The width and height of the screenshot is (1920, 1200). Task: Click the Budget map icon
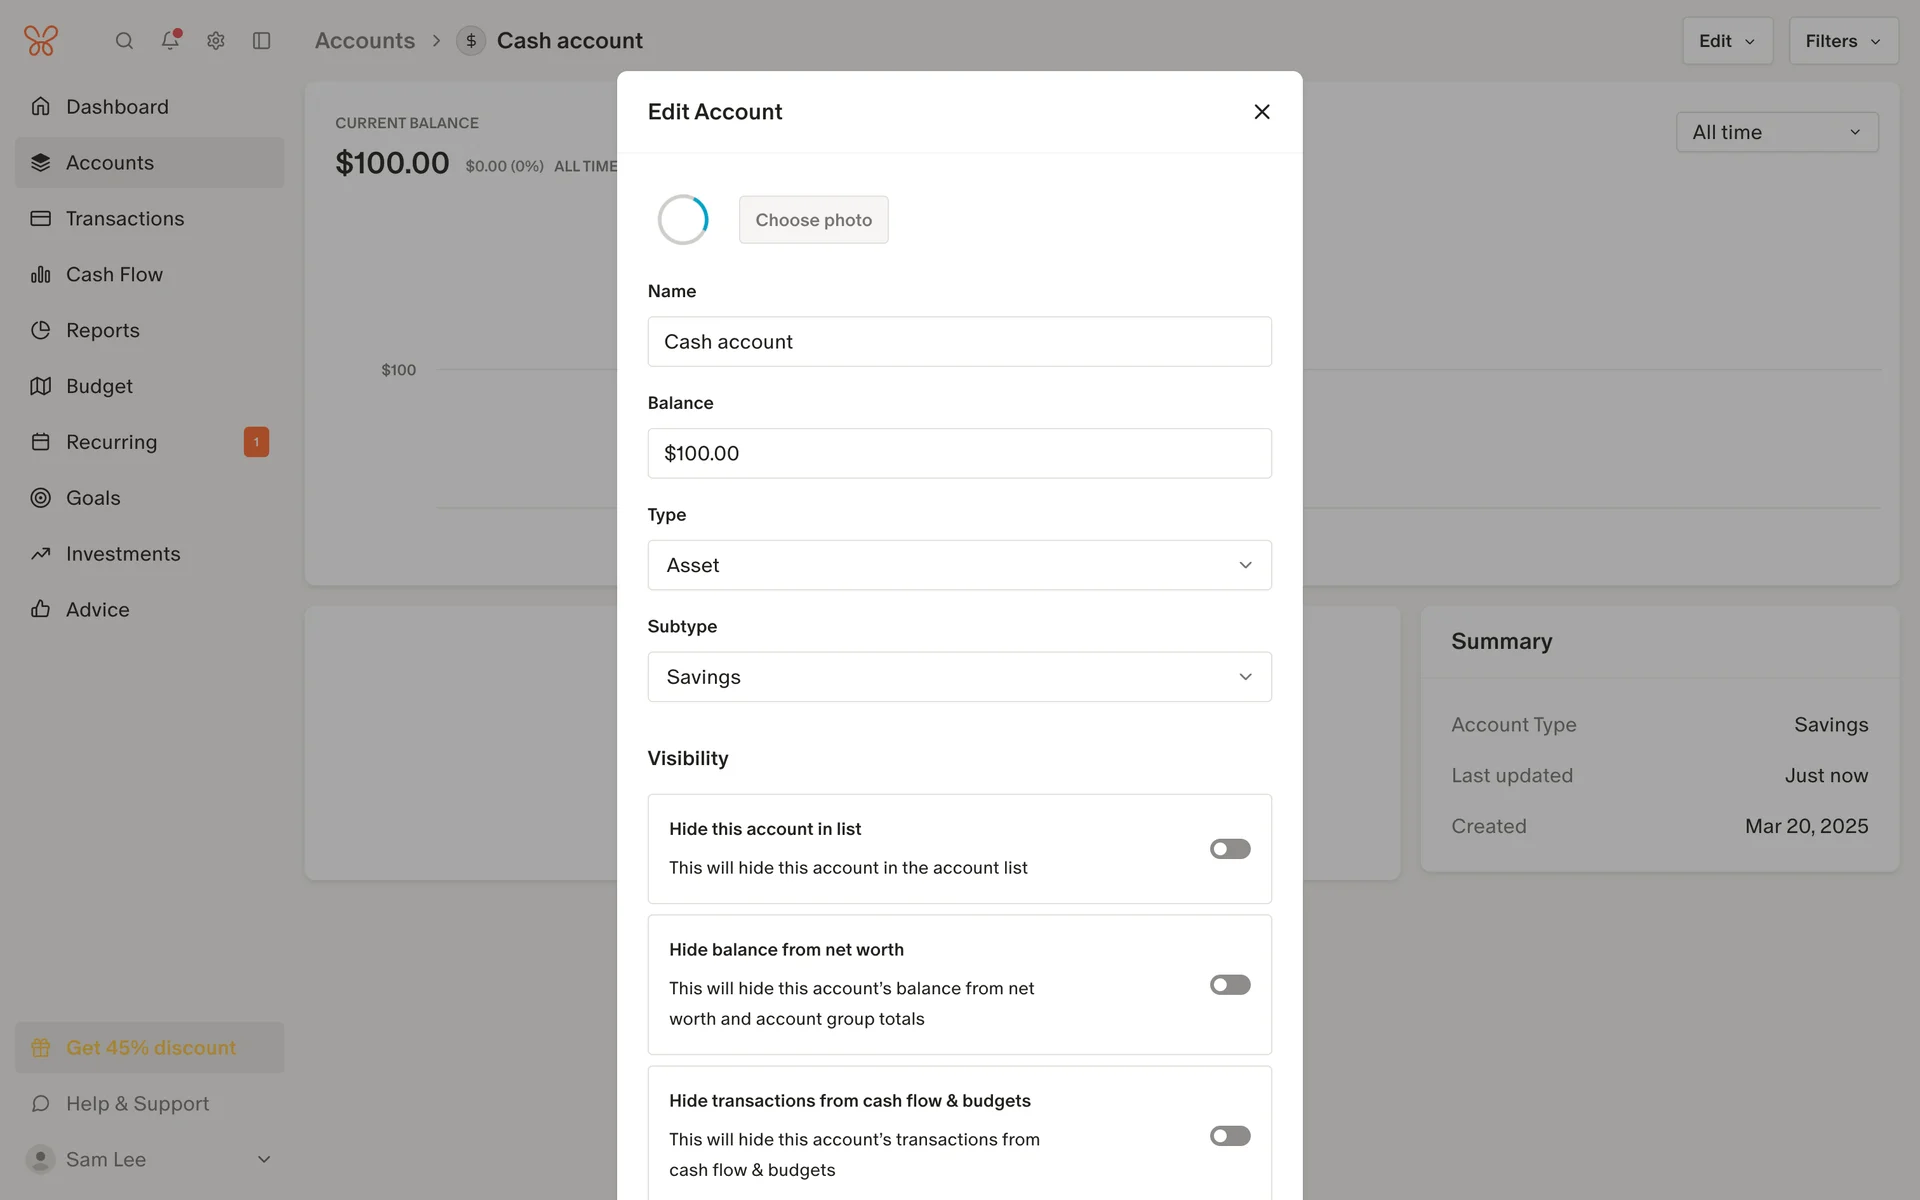(41, 386)
